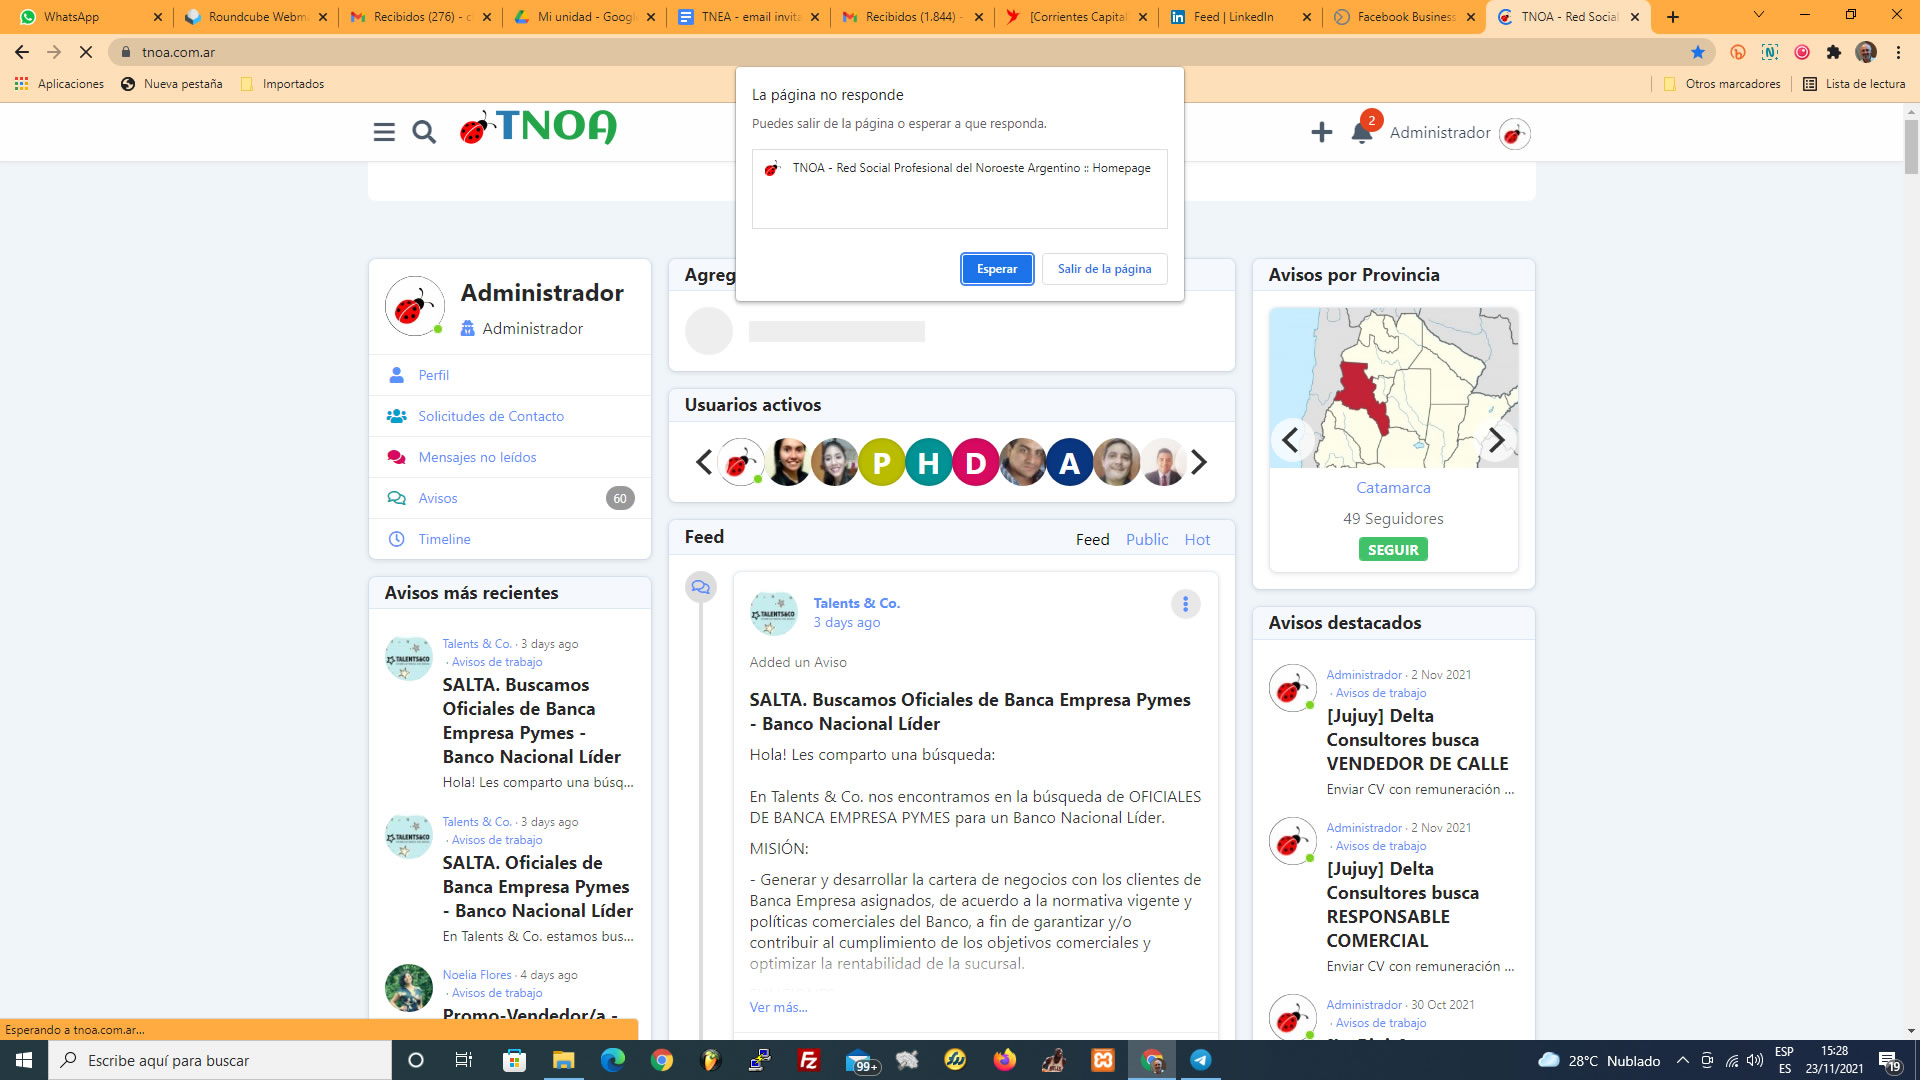
Task: Open Chrome extensions puzzle icon
Action: pos(1833,52)
